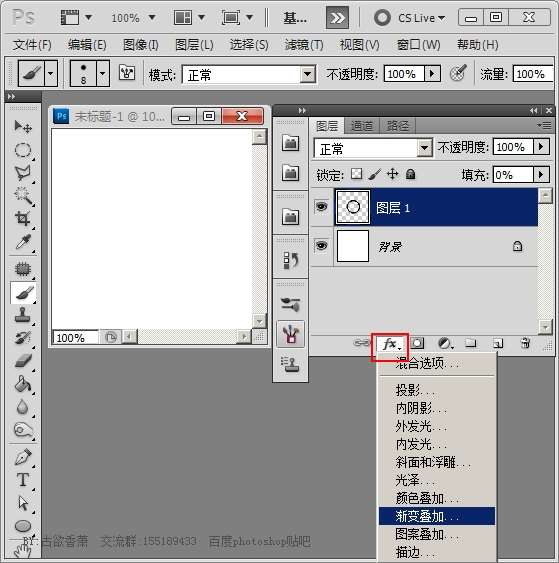Open brush preset picker arrow
Viewport: 559px width, 563px height.
(103, 73)
